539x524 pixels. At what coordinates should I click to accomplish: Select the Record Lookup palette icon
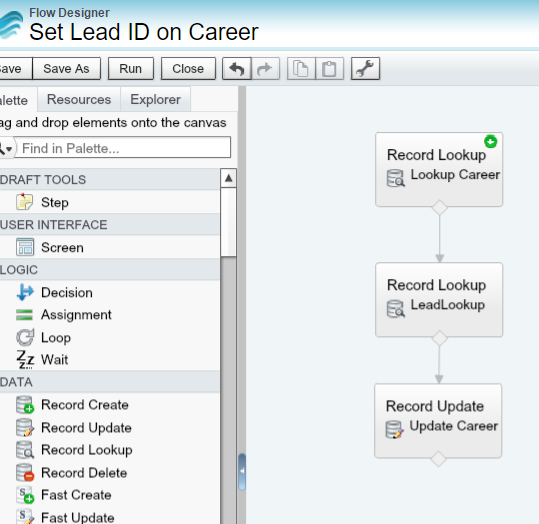tap(25, 450)
